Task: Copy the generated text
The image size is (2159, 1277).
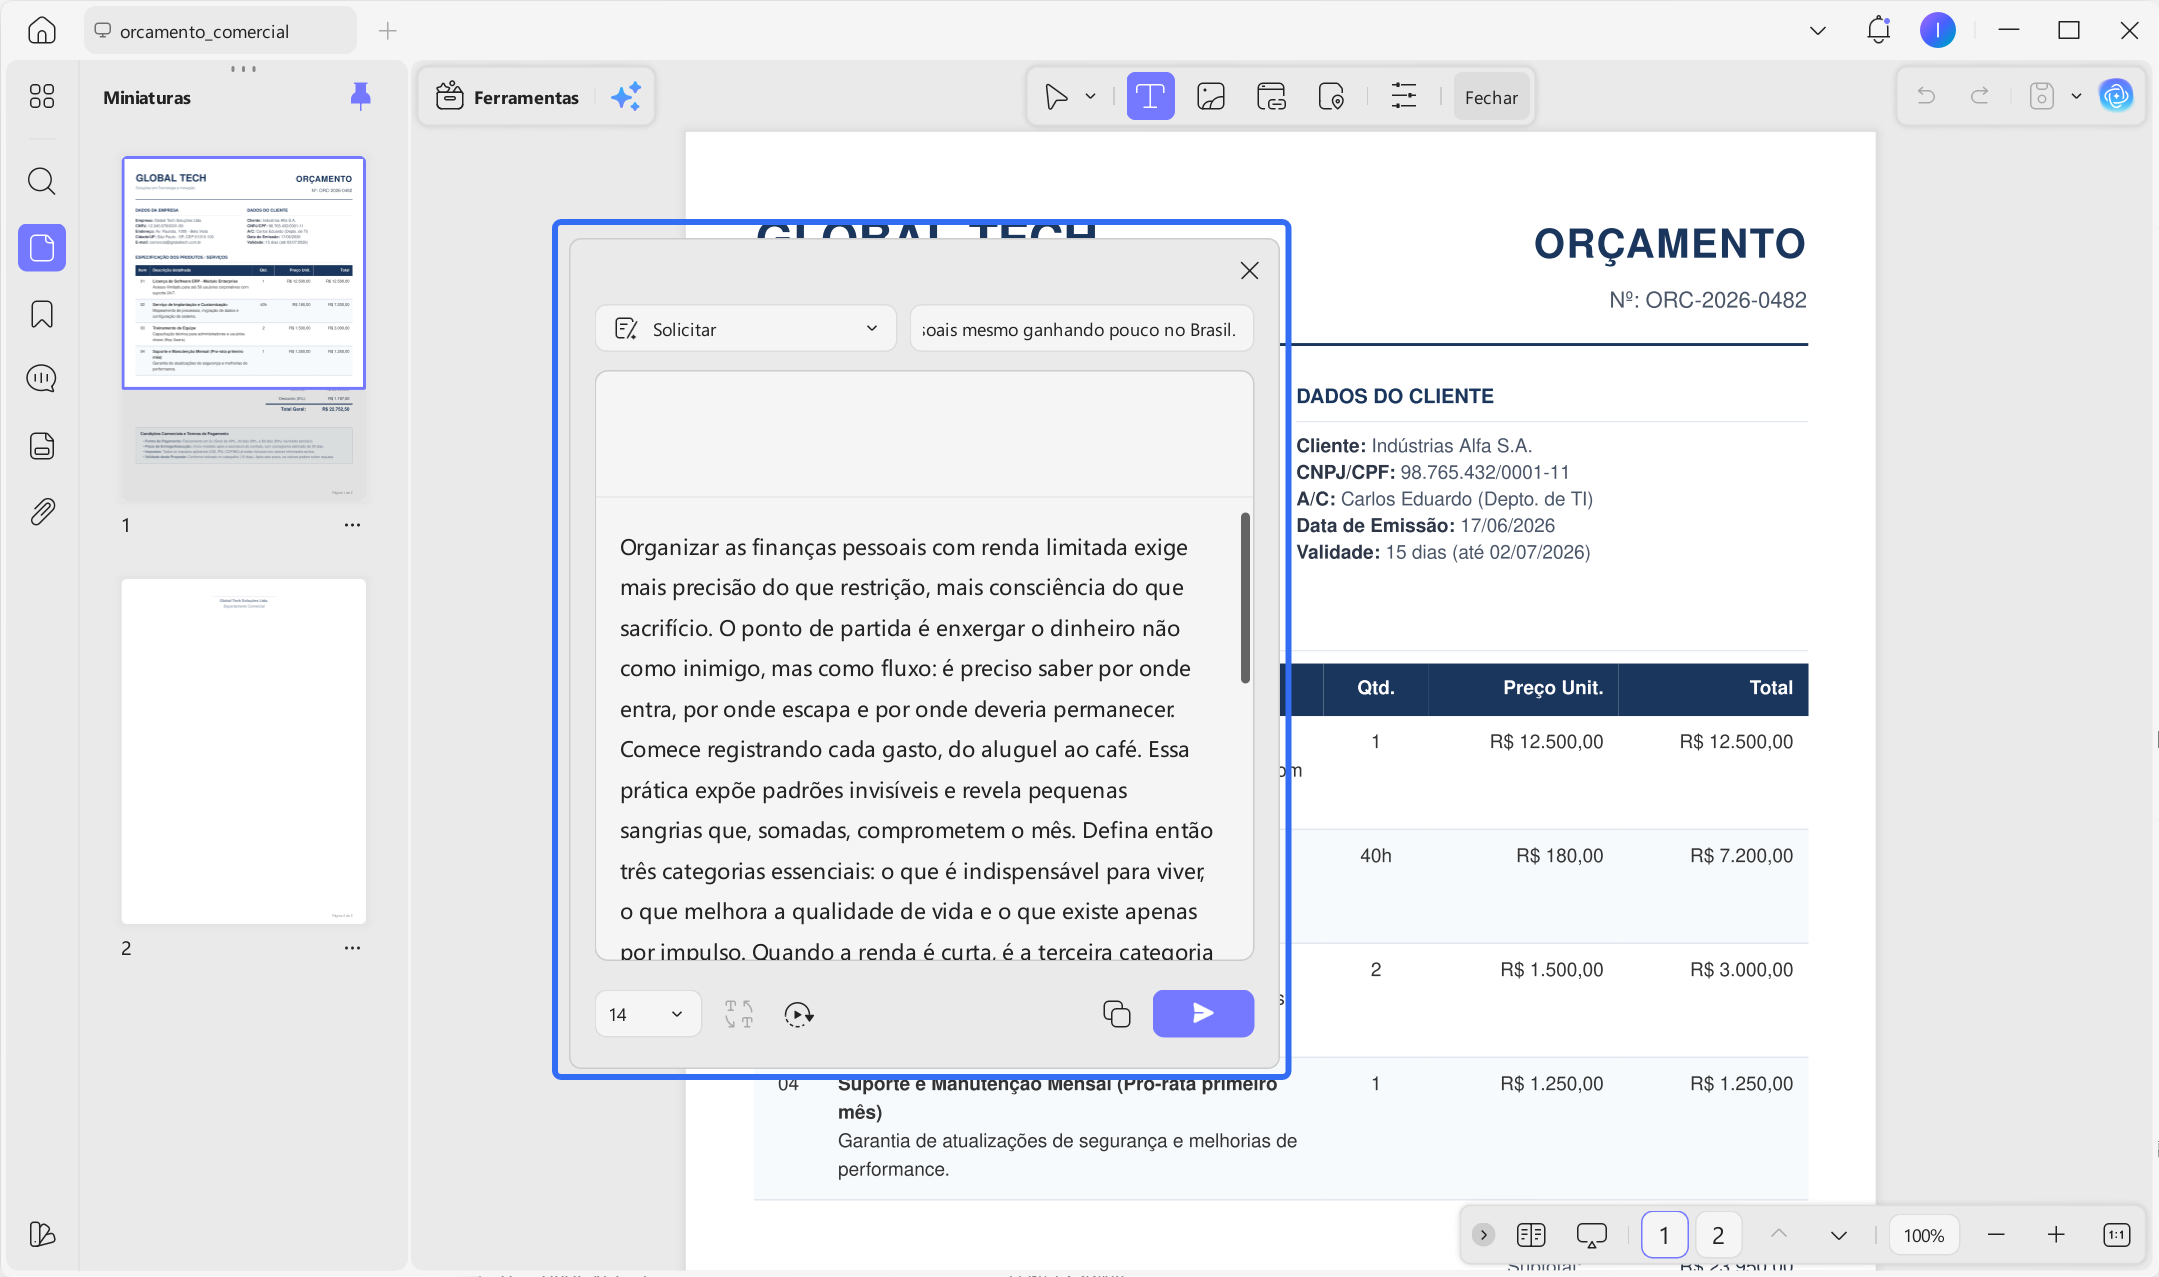Action: (1117, 1014)
